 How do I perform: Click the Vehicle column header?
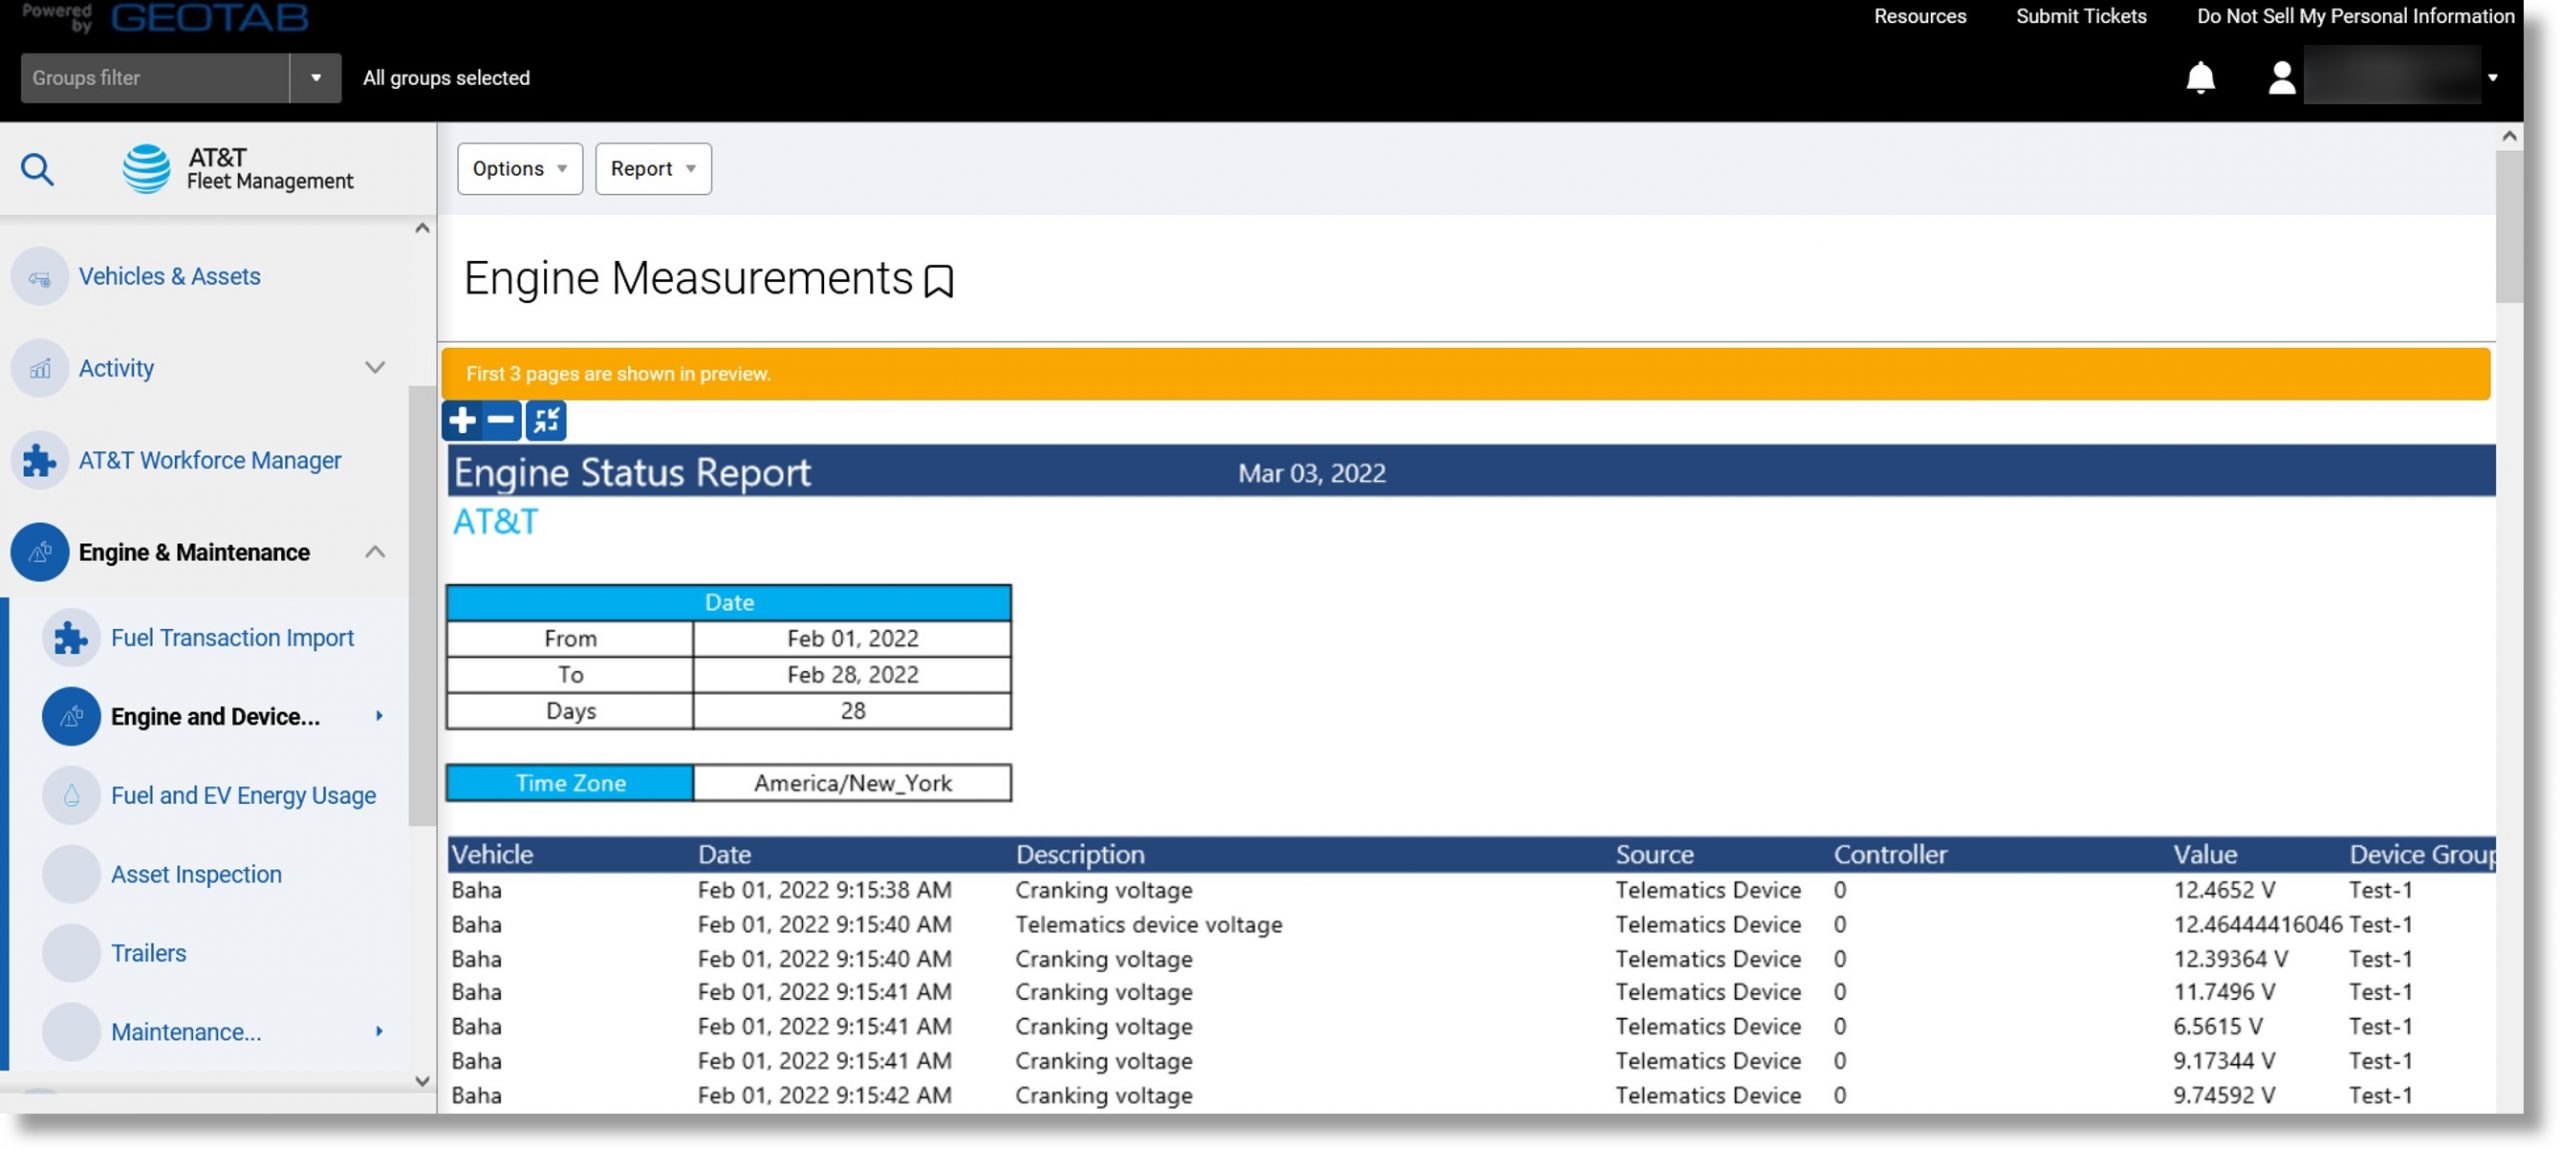click(492, 854)
